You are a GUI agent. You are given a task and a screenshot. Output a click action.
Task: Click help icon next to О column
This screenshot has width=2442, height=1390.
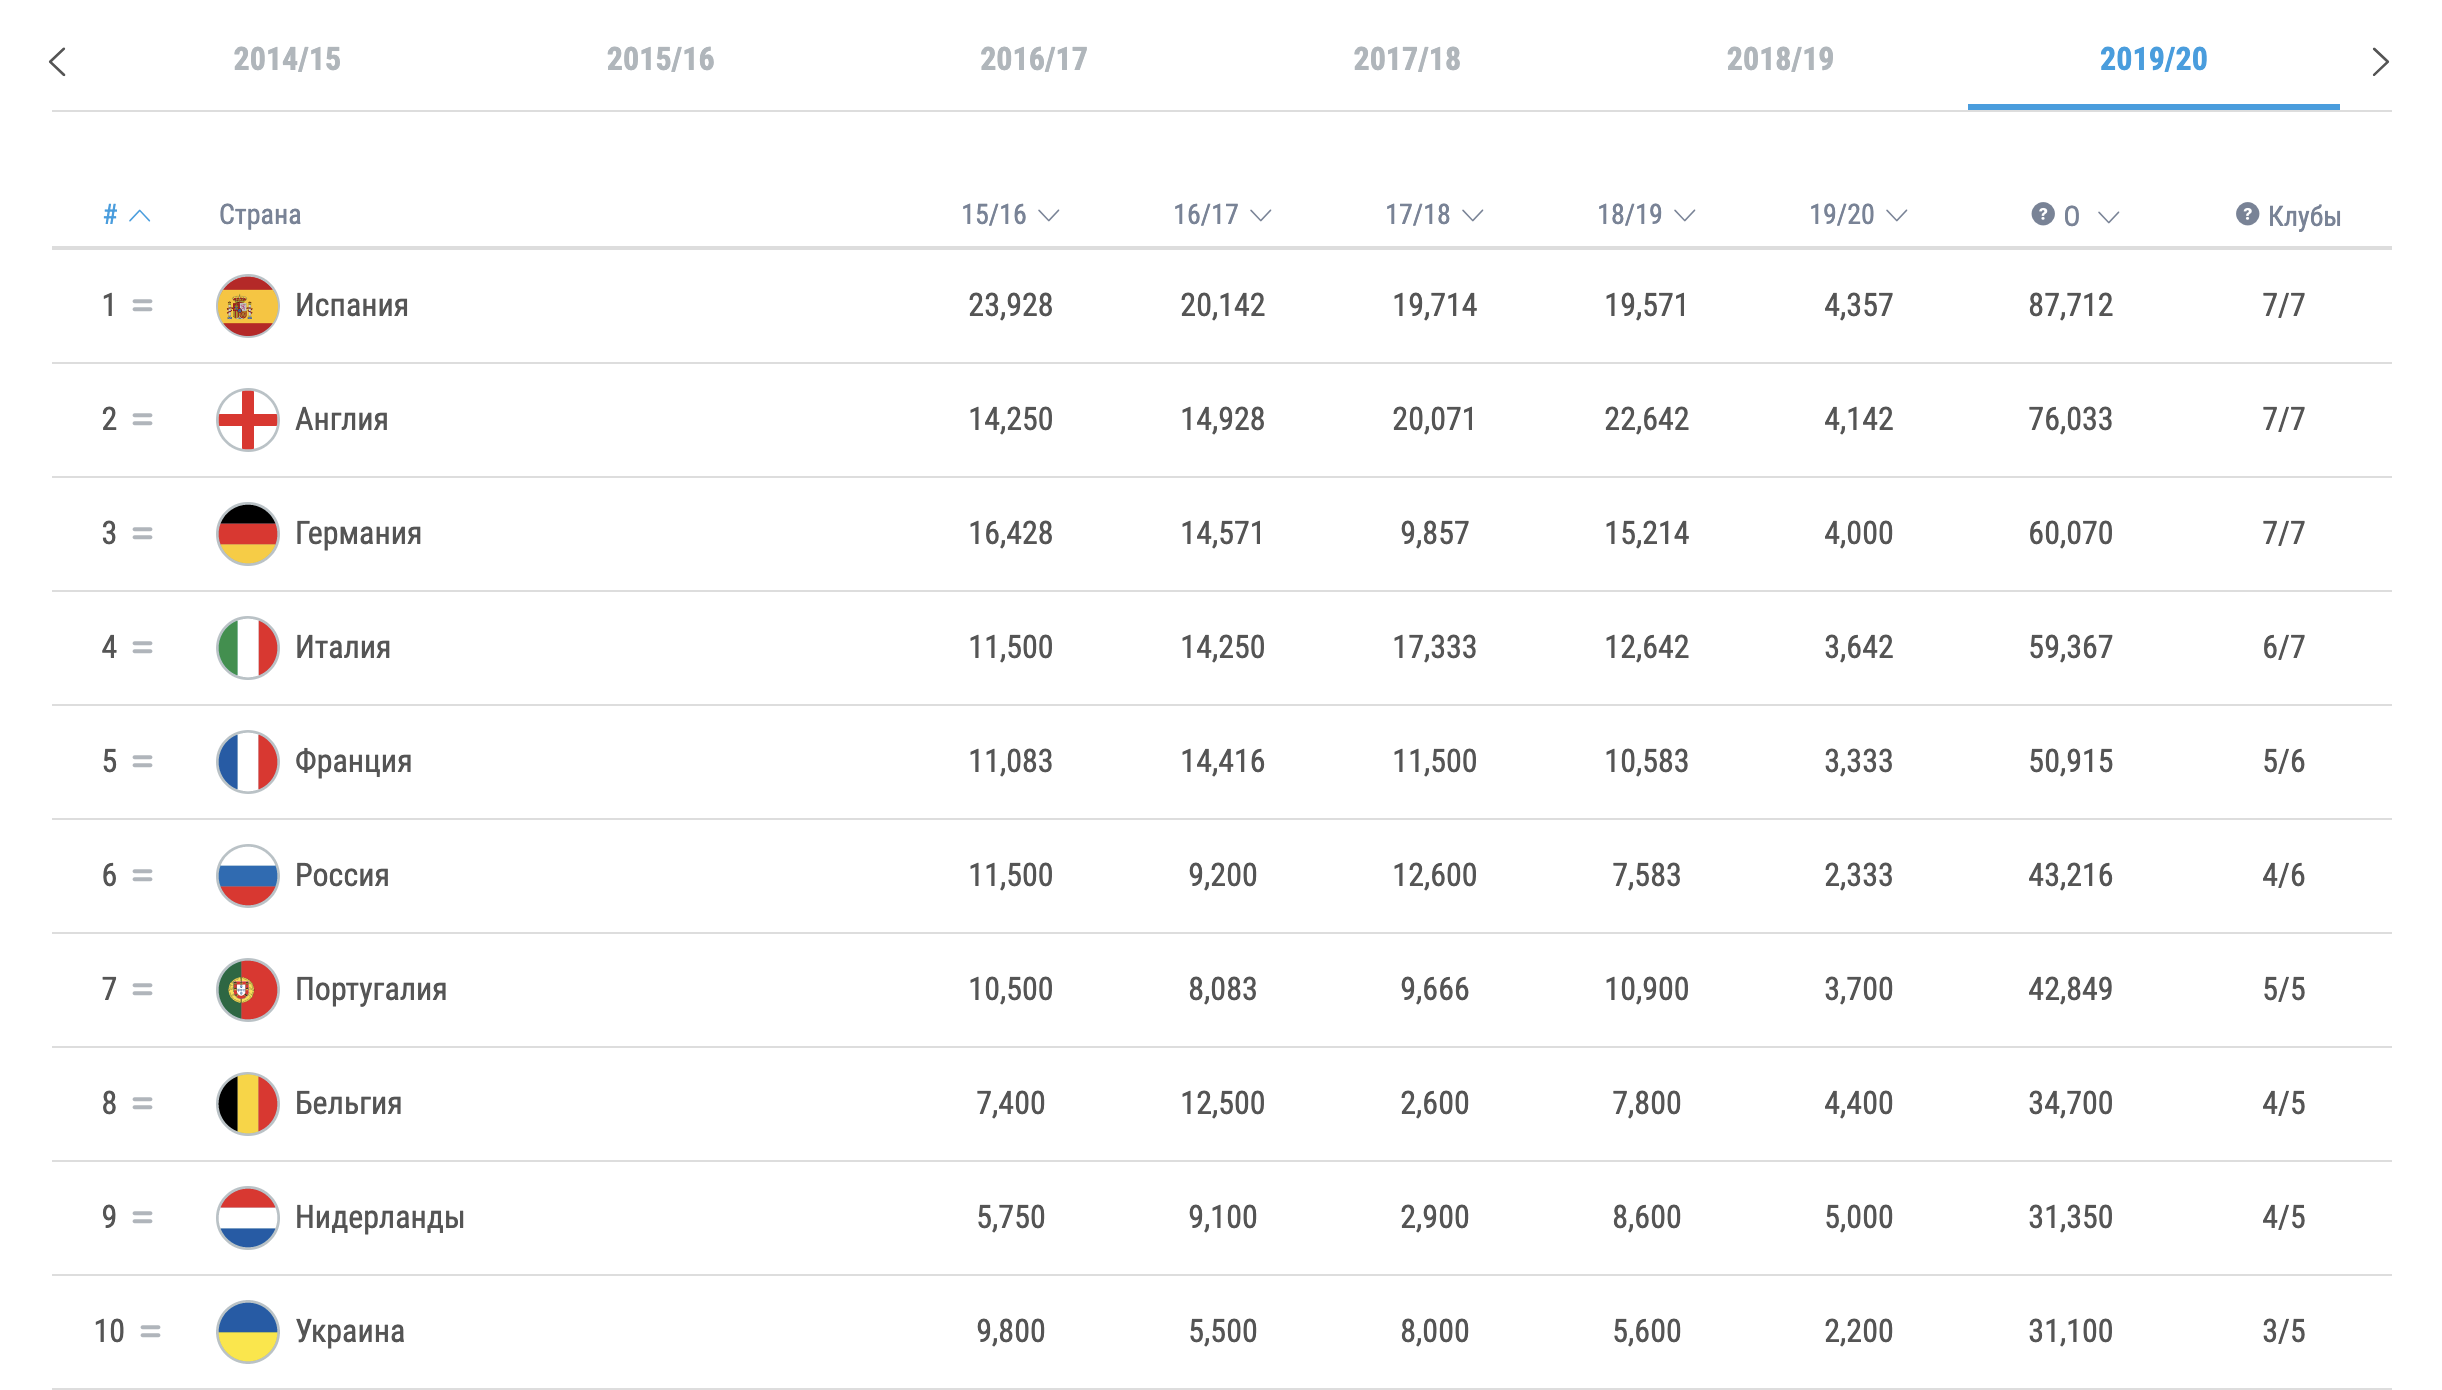[2042, 214]
